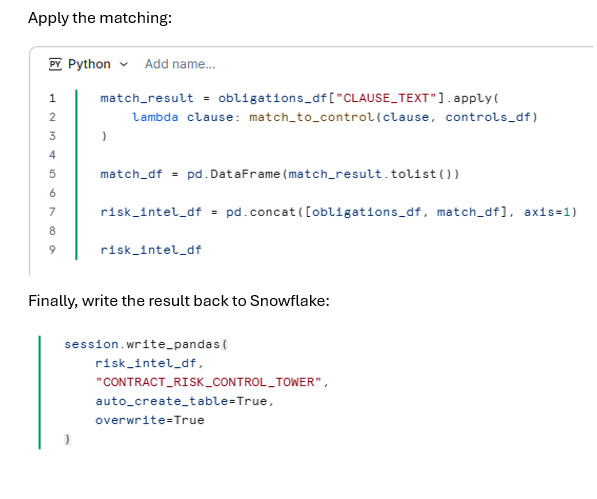
Task: Click the 'risk_intel_df = pd.concat' line
Action: click(339, 212)
